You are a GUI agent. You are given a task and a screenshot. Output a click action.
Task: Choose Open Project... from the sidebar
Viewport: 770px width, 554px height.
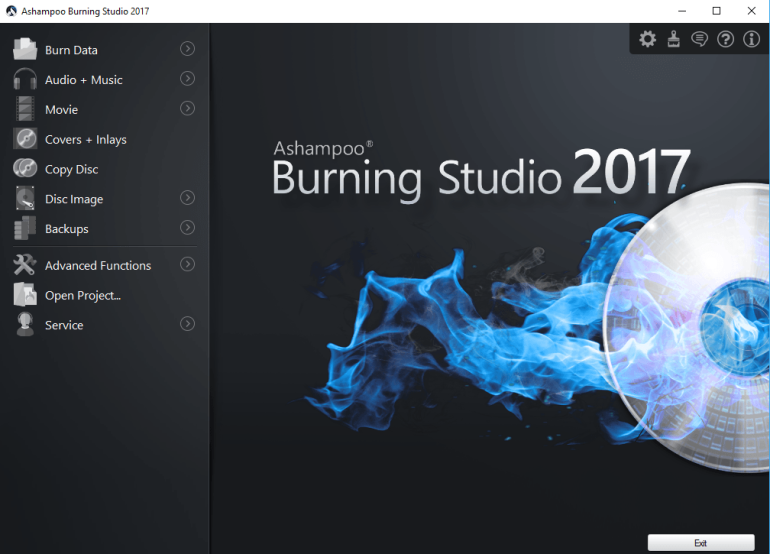click(x=82, y=296)
